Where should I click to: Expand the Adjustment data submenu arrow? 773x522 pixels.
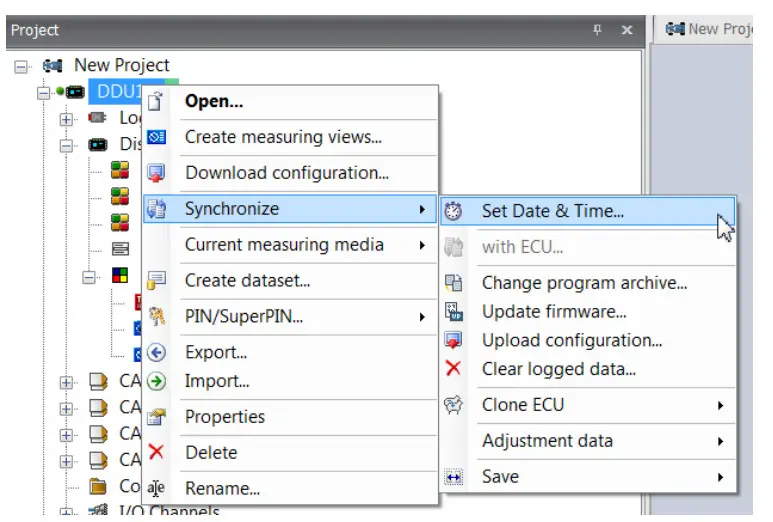[720, 441]
